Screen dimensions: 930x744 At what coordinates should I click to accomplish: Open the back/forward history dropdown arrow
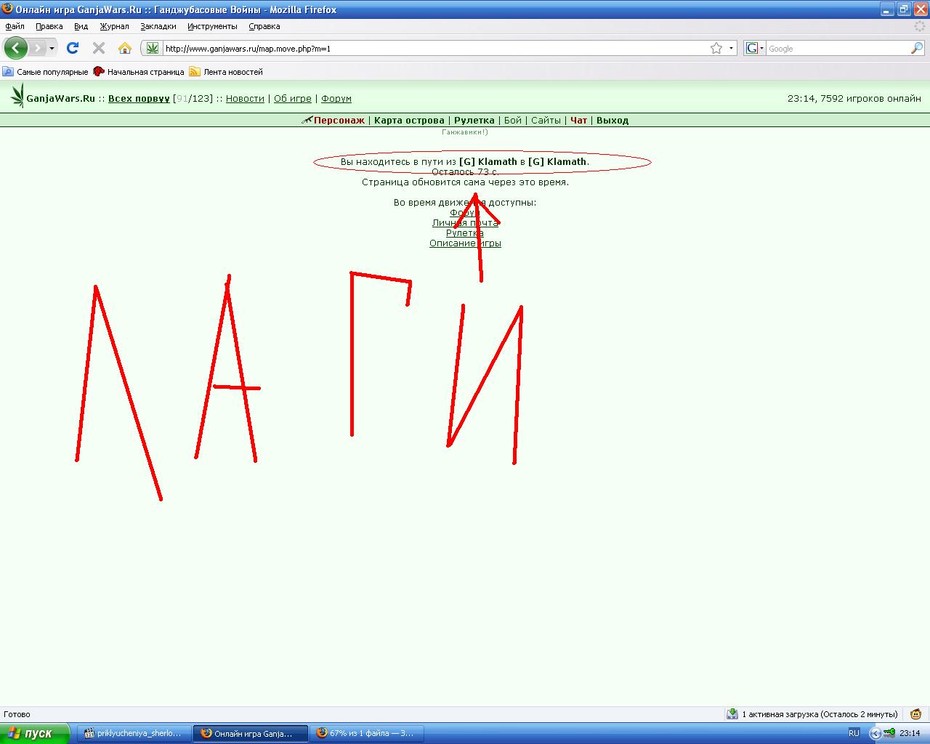pyautogui.click(x=52, y=48)
